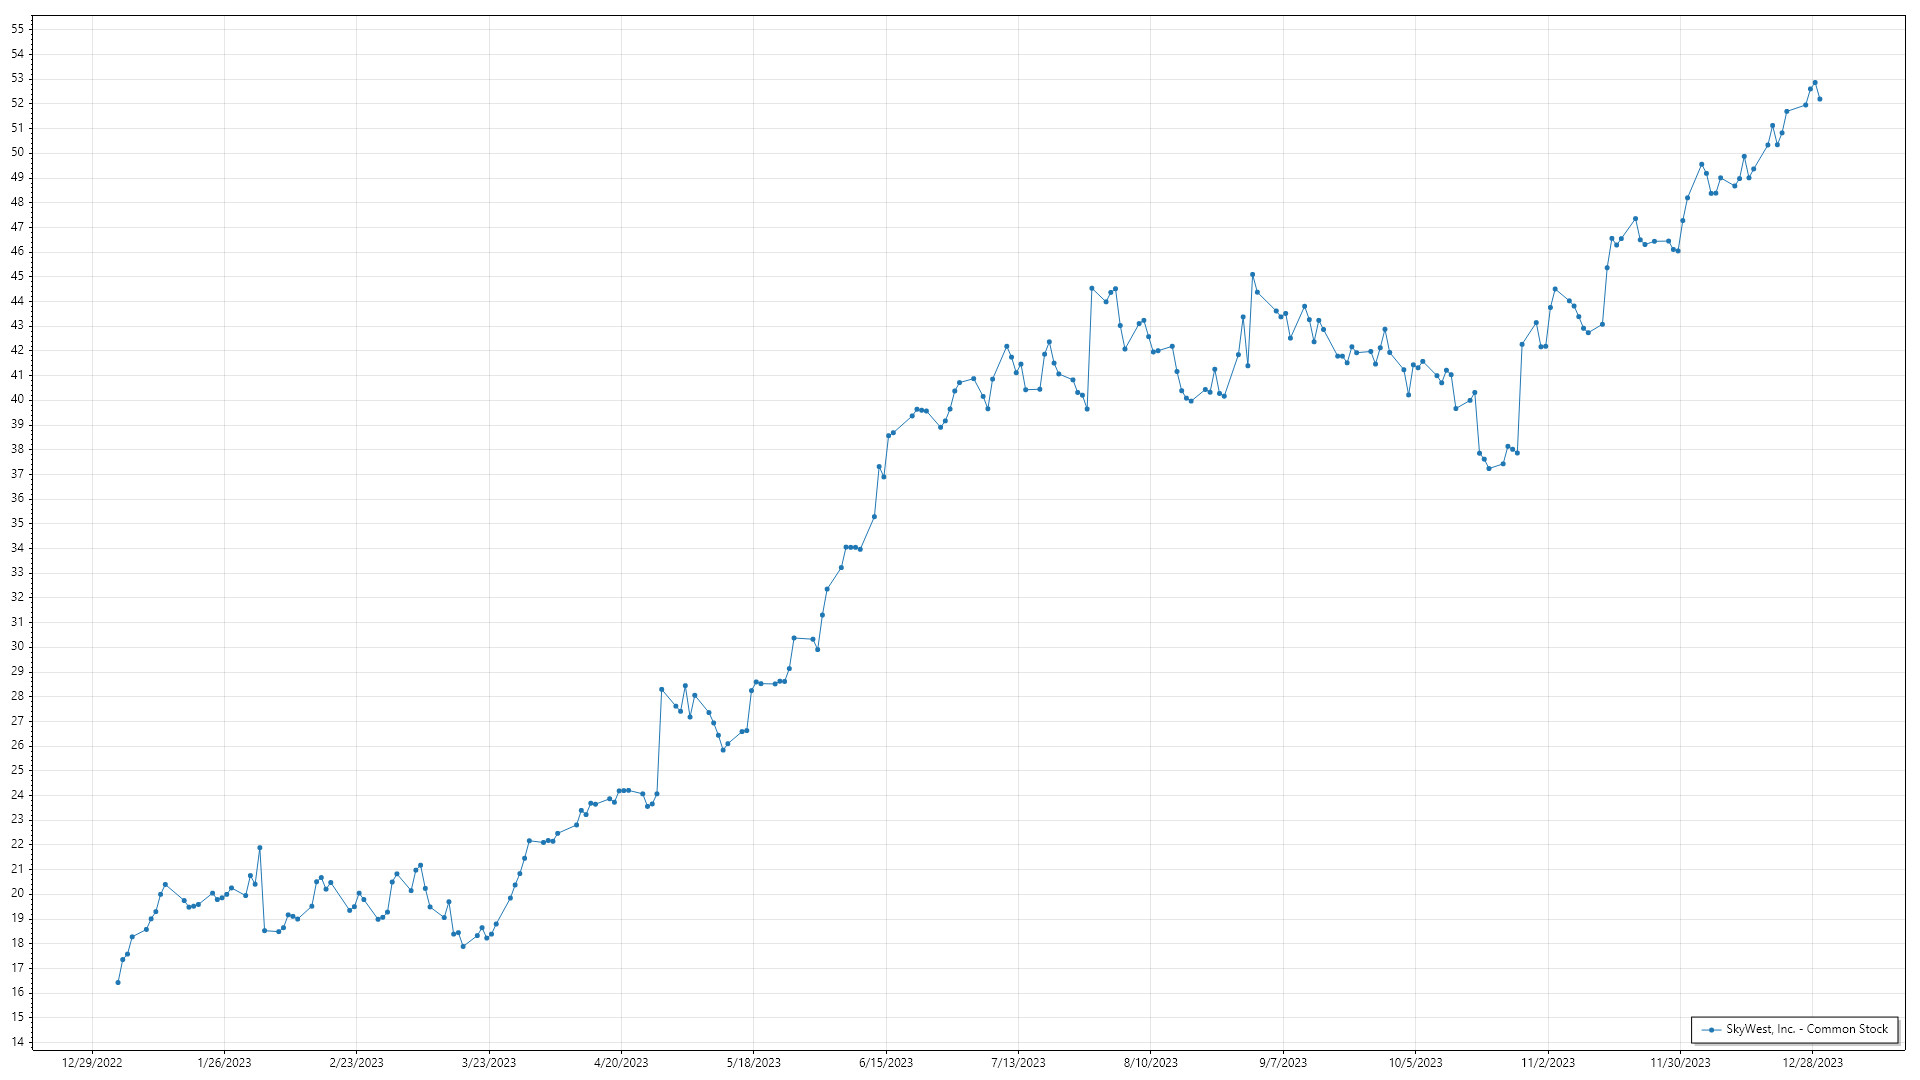Select the SkyWest, Inc. - Common Stock legend label
This screenshot has height=1080, width=1920.
click(1806, 1029)
